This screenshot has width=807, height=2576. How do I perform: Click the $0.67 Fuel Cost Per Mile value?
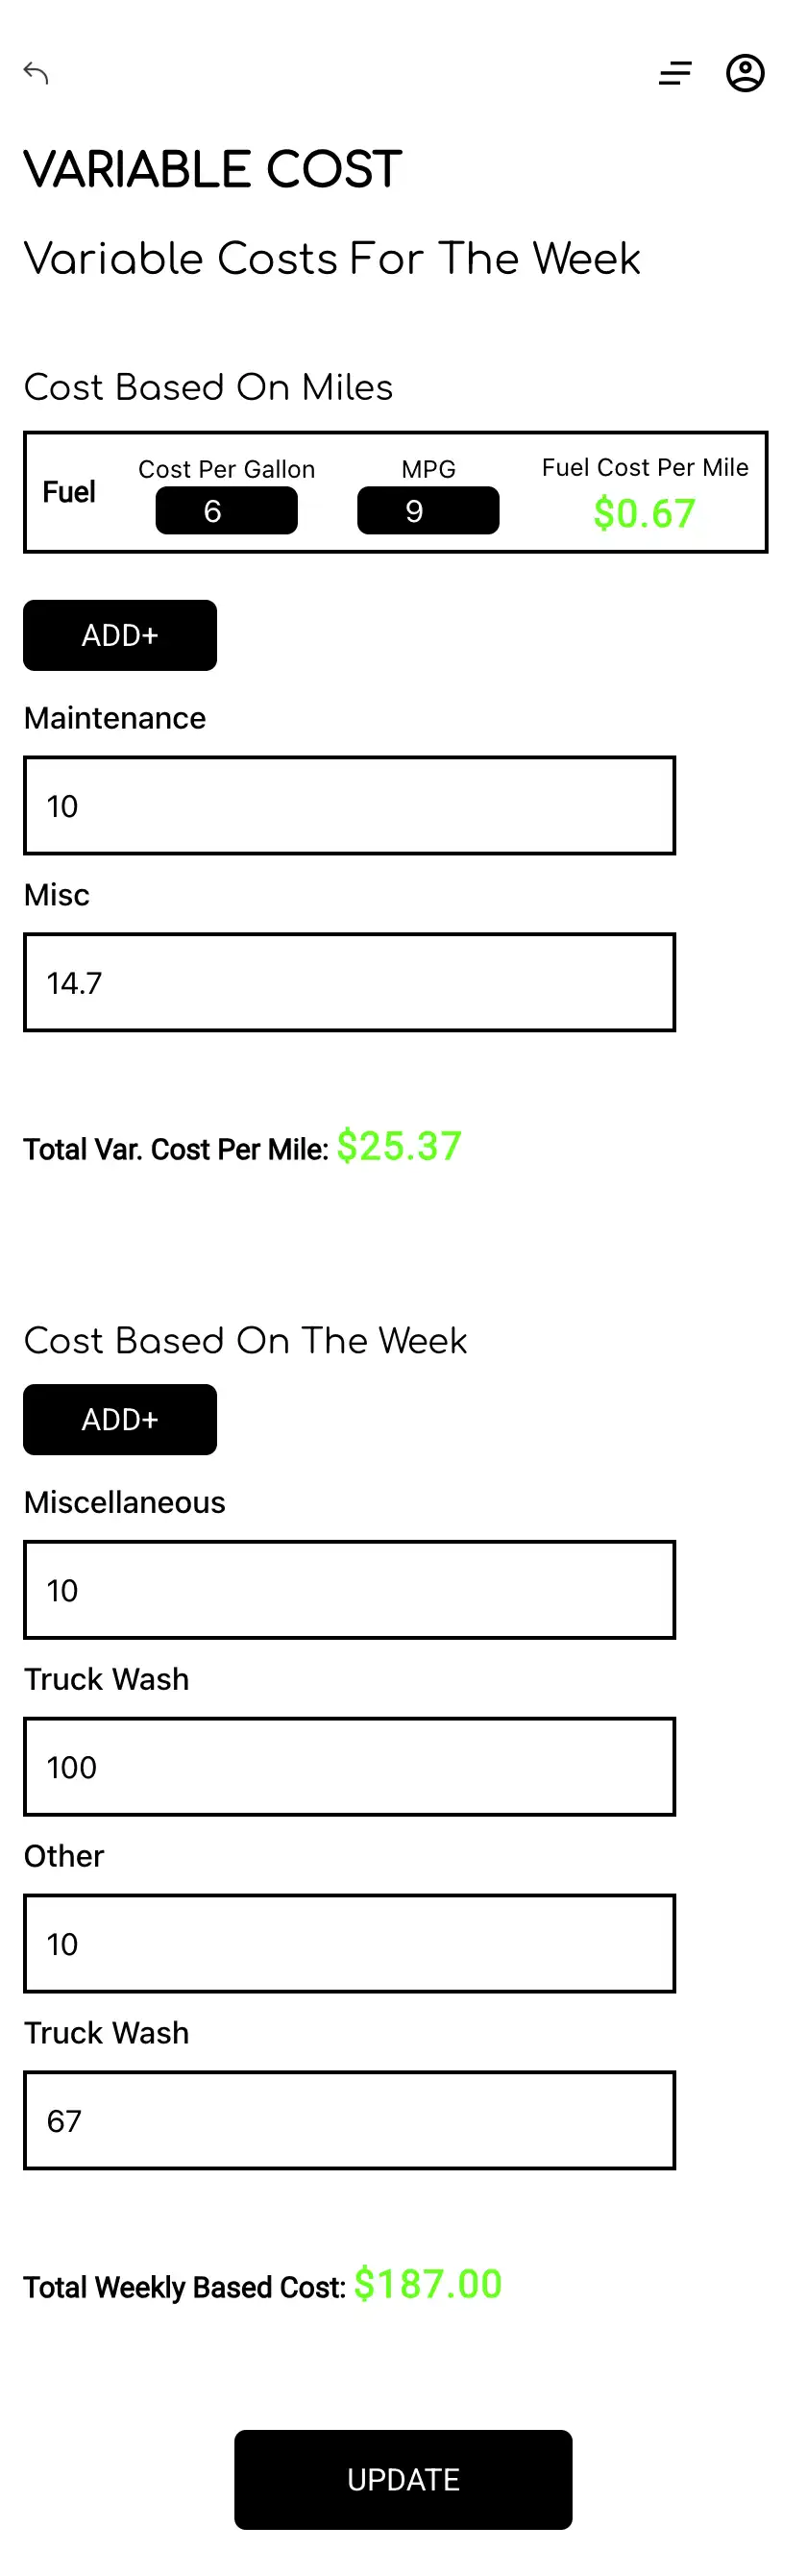(644, 514)
